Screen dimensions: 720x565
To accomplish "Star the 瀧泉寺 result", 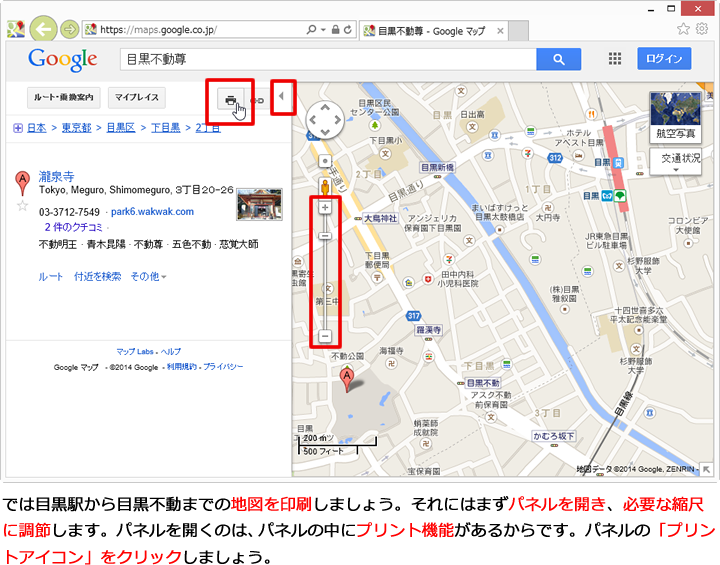I will point(22,206).
